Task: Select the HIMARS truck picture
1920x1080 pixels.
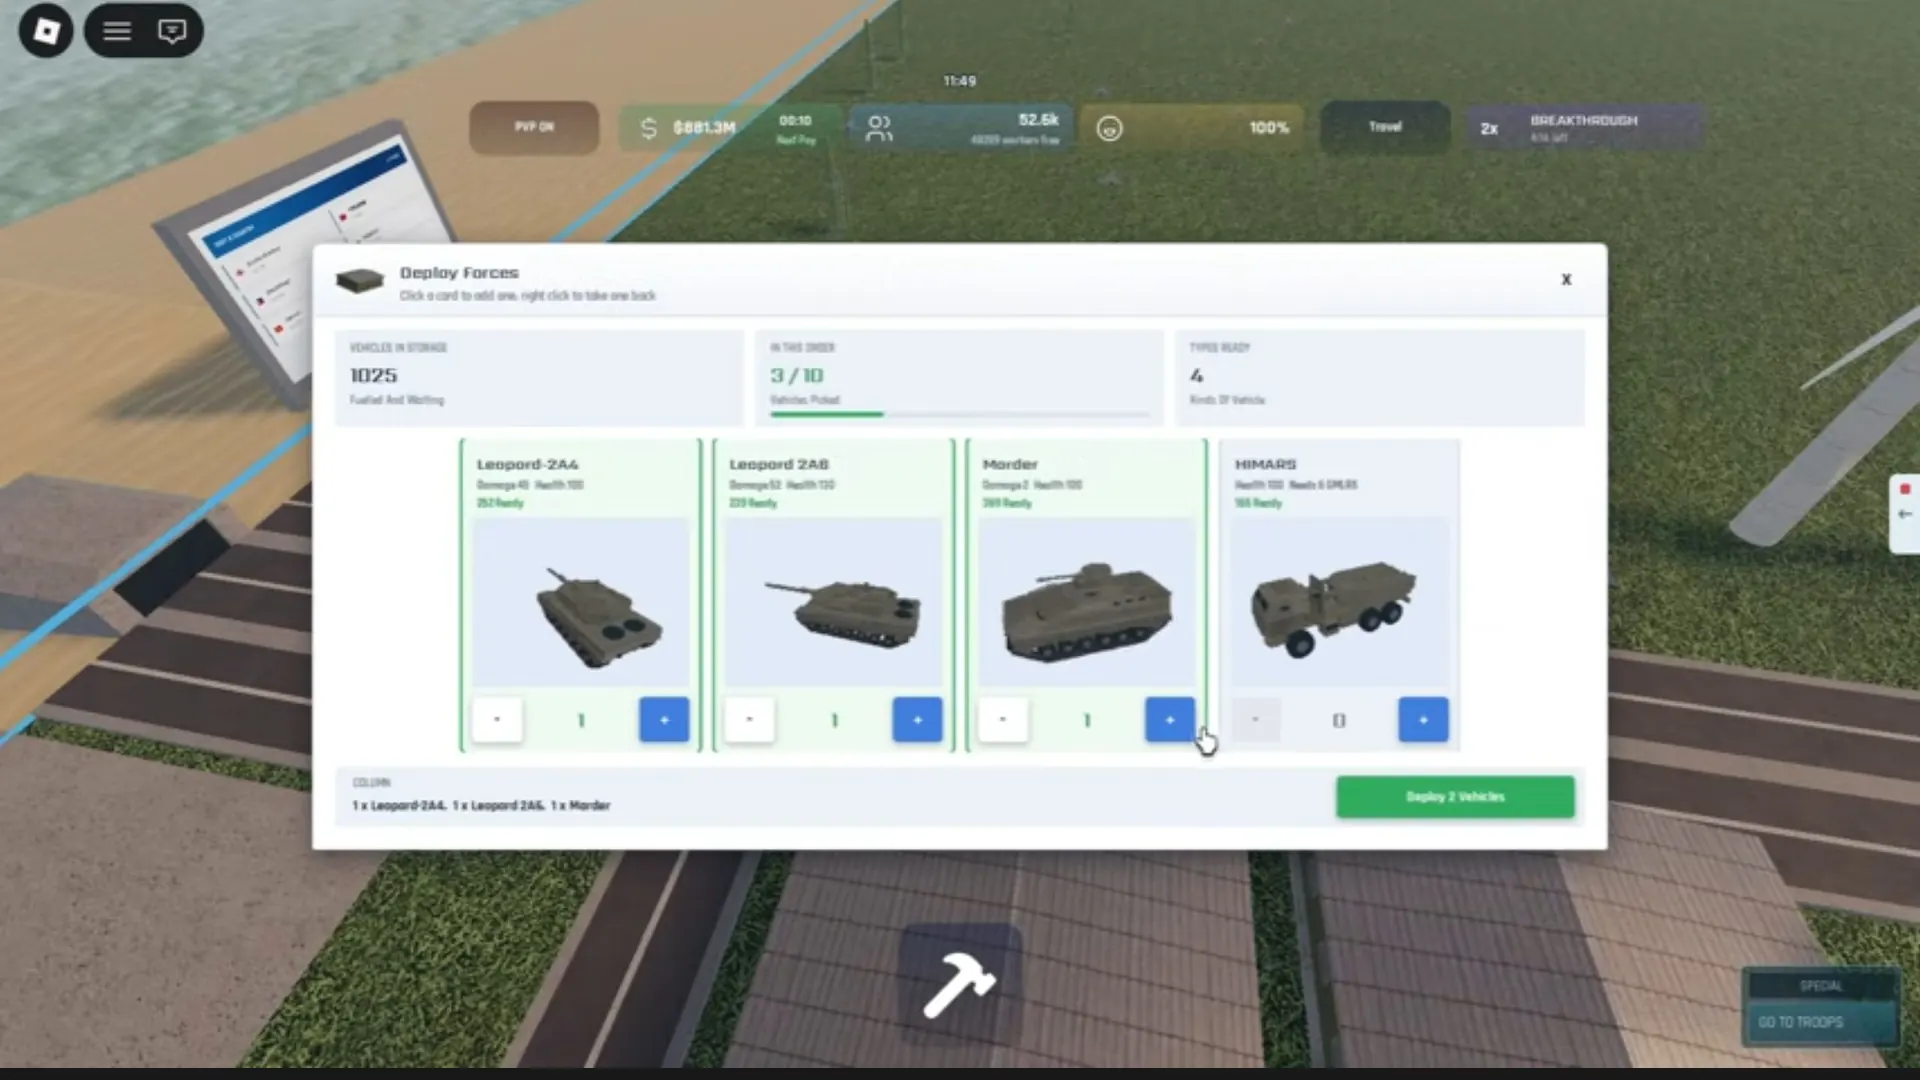Action: pos(1340,602)
